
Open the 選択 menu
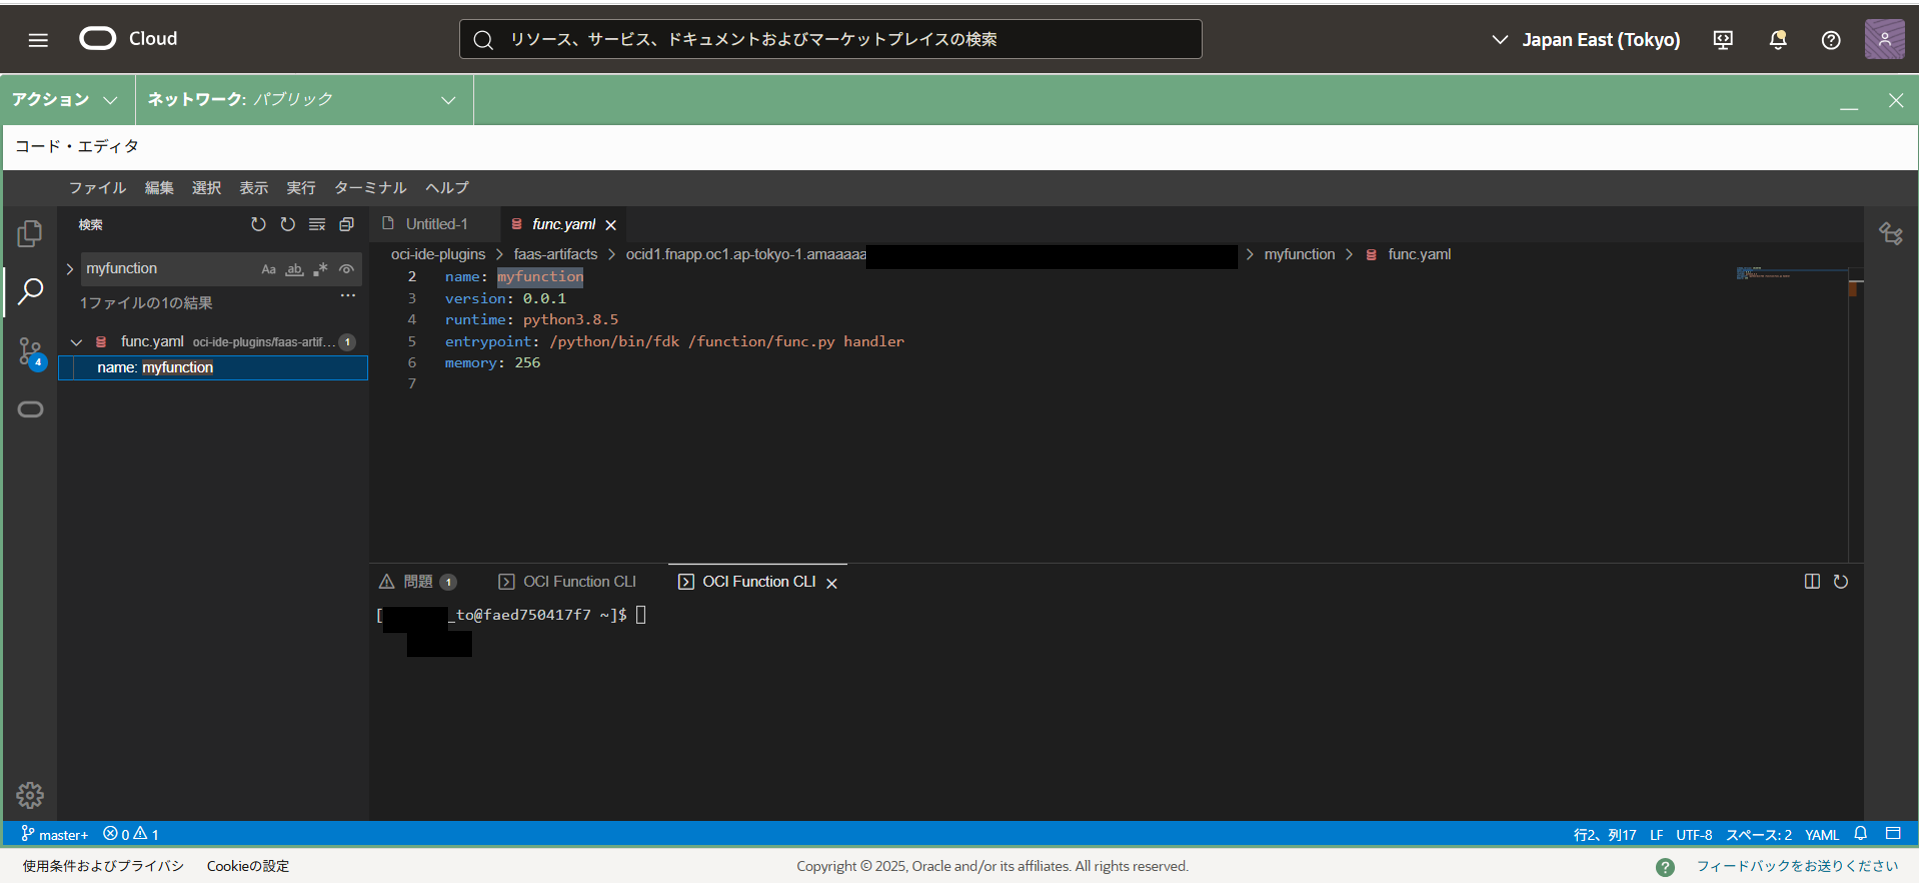pos(206,188)
